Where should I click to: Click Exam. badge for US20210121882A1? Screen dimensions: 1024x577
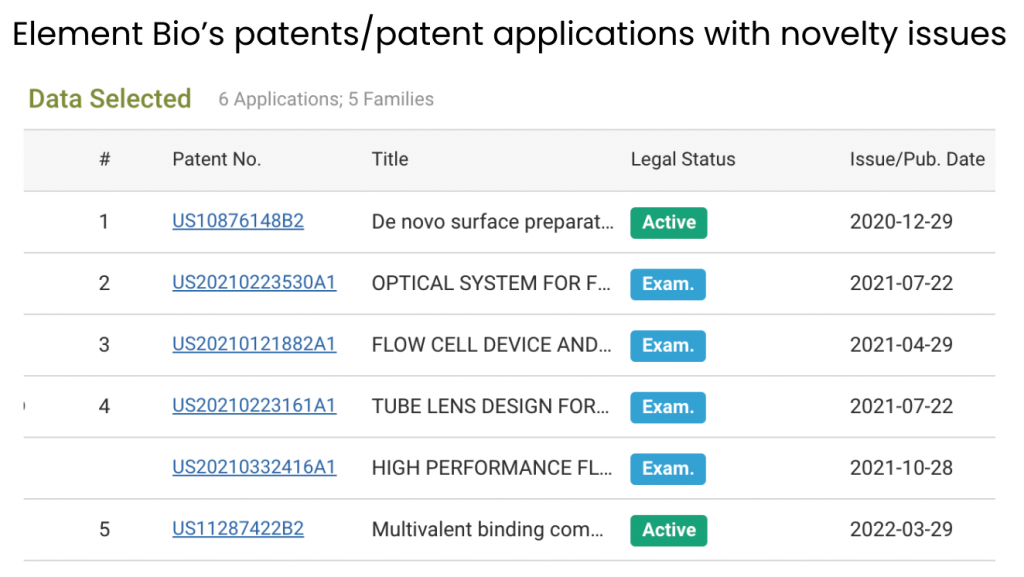click(x=668, y=345)
